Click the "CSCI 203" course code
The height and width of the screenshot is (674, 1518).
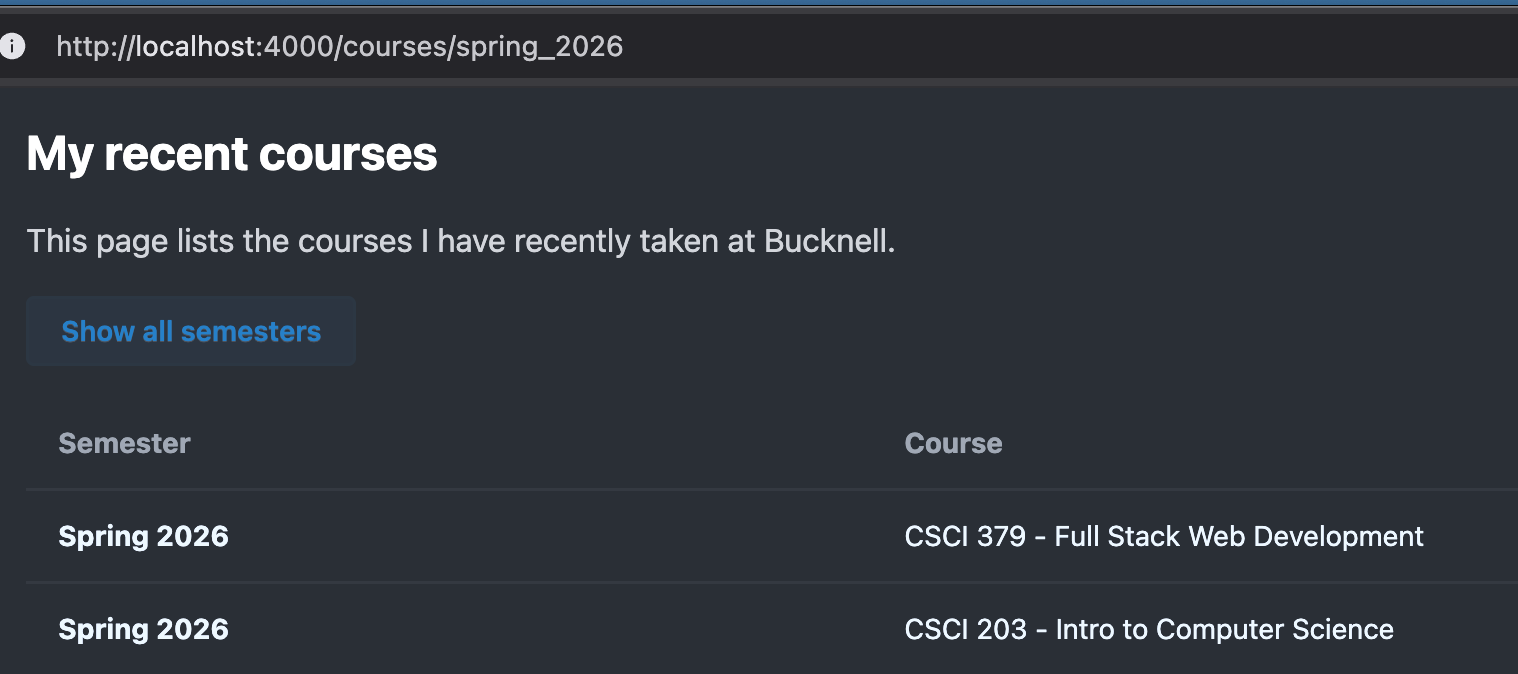965,629
